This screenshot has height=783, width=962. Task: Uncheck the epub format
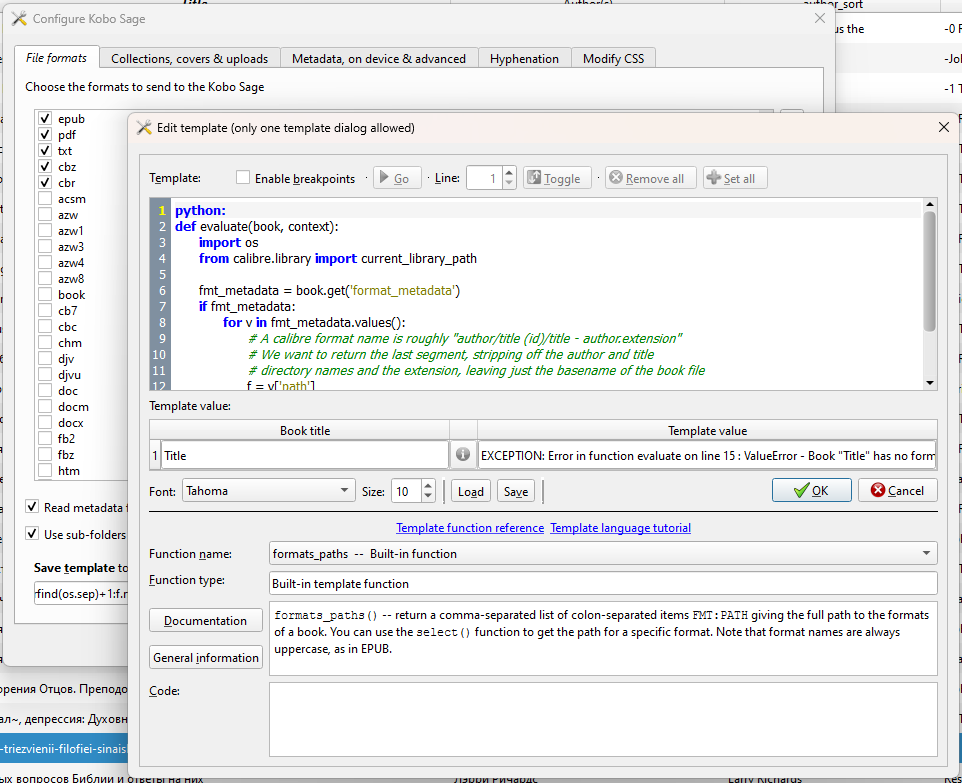tap(45, 118)
